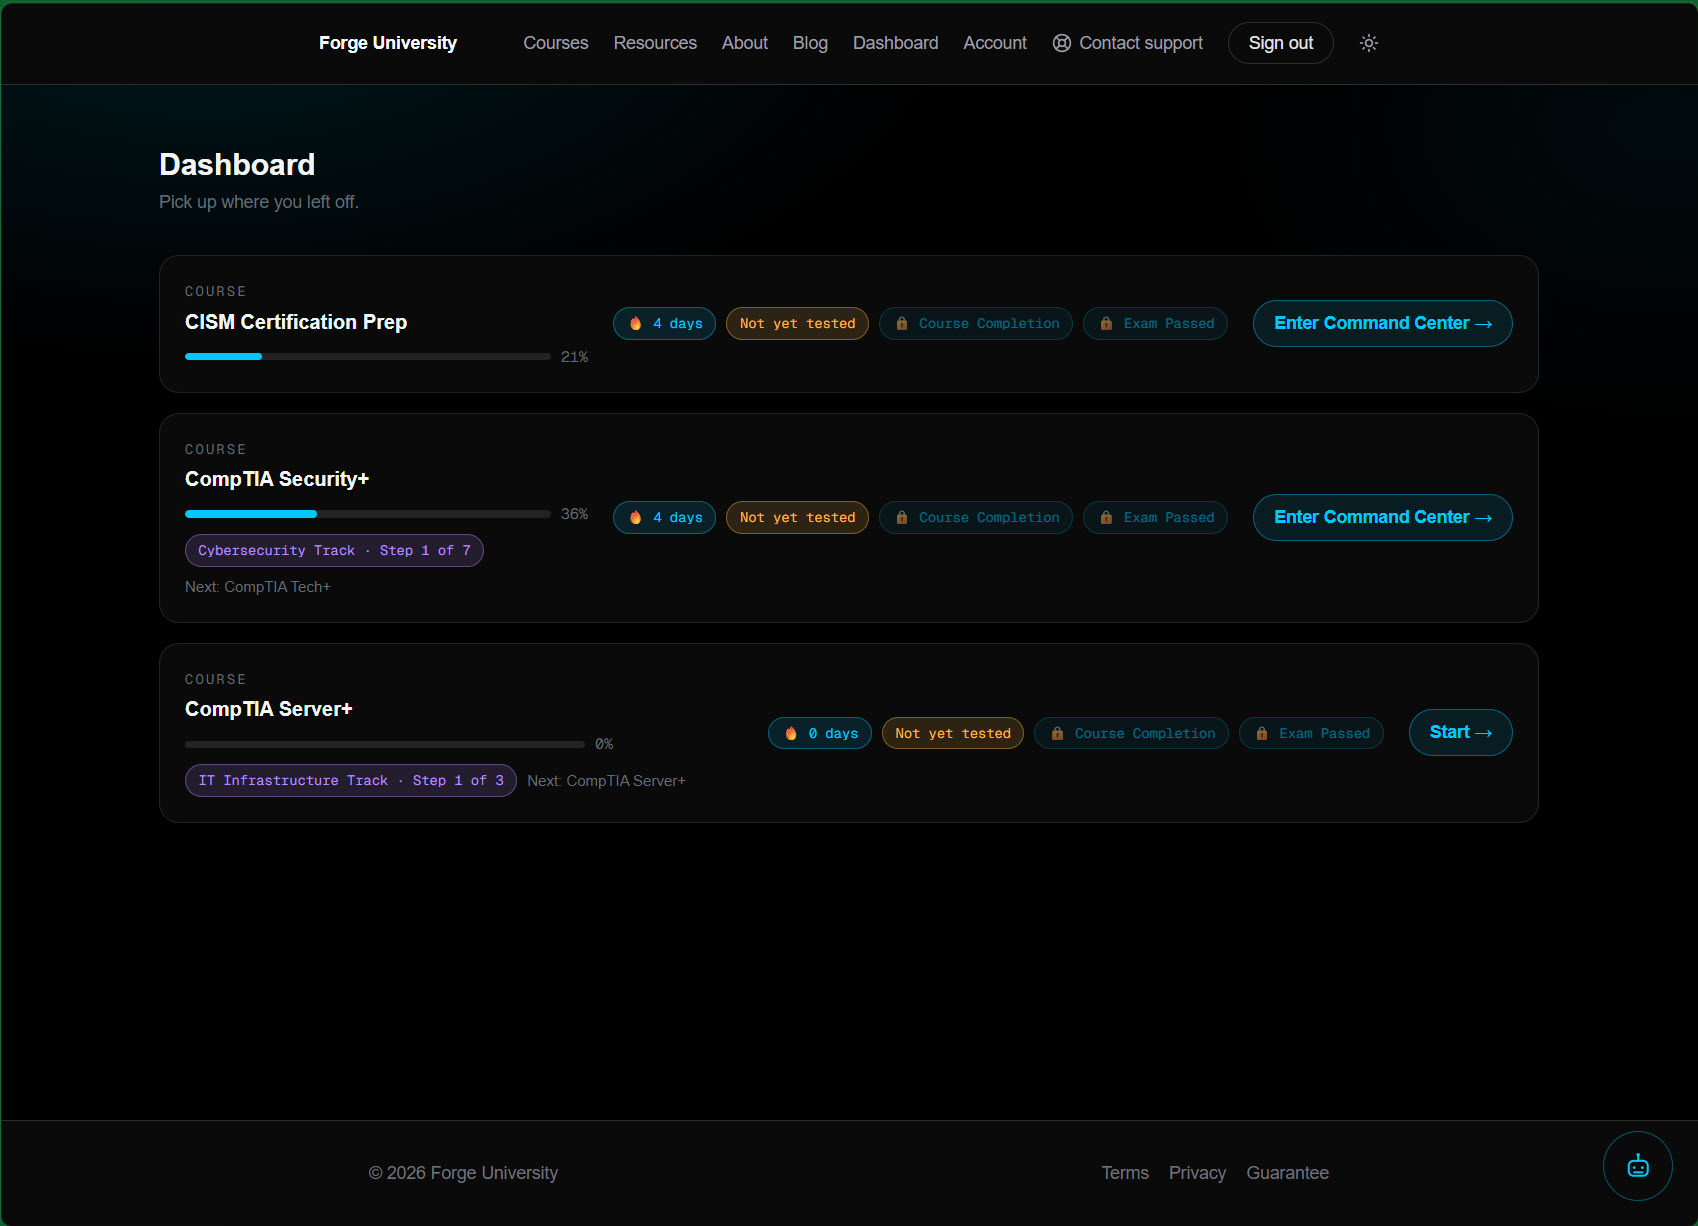Viewport: 1698px width, 1226px height.
Task: Click the 36% progress value
Action: [574, 514]
